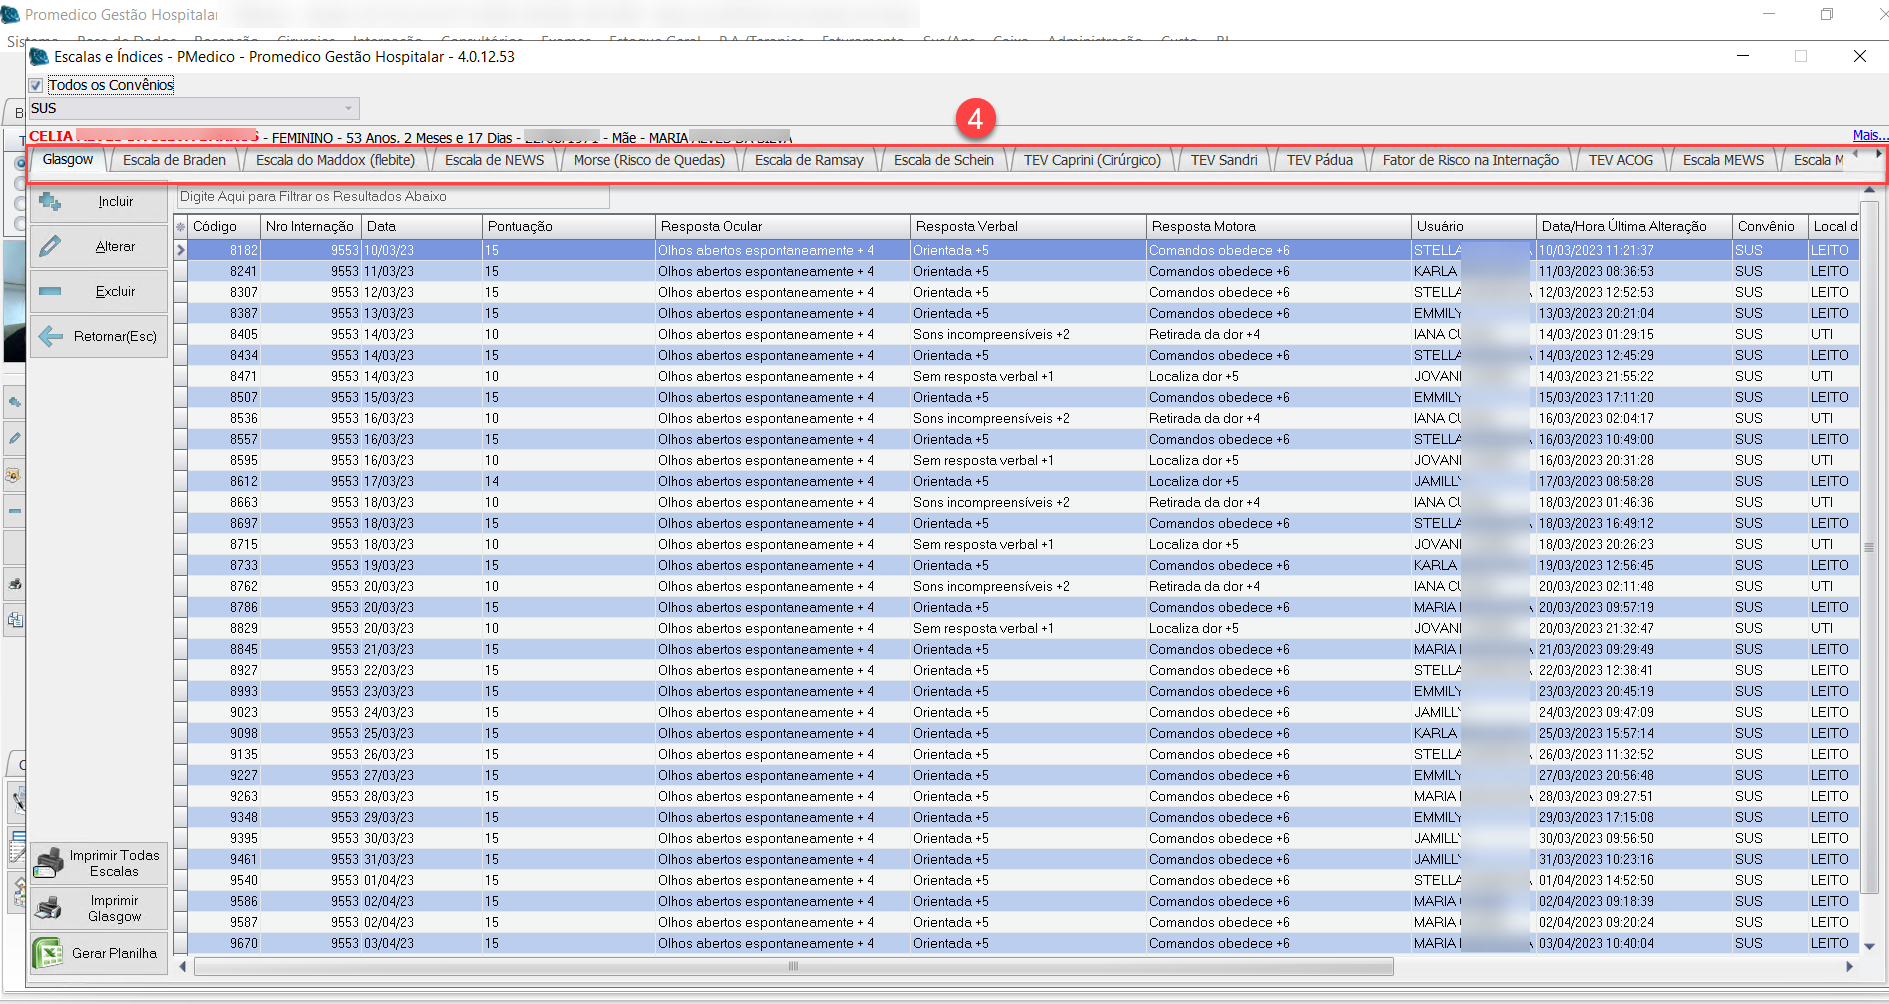Click the Mais... link
Viewport: 1889px width, 1004px height.
coord(1868,135)
